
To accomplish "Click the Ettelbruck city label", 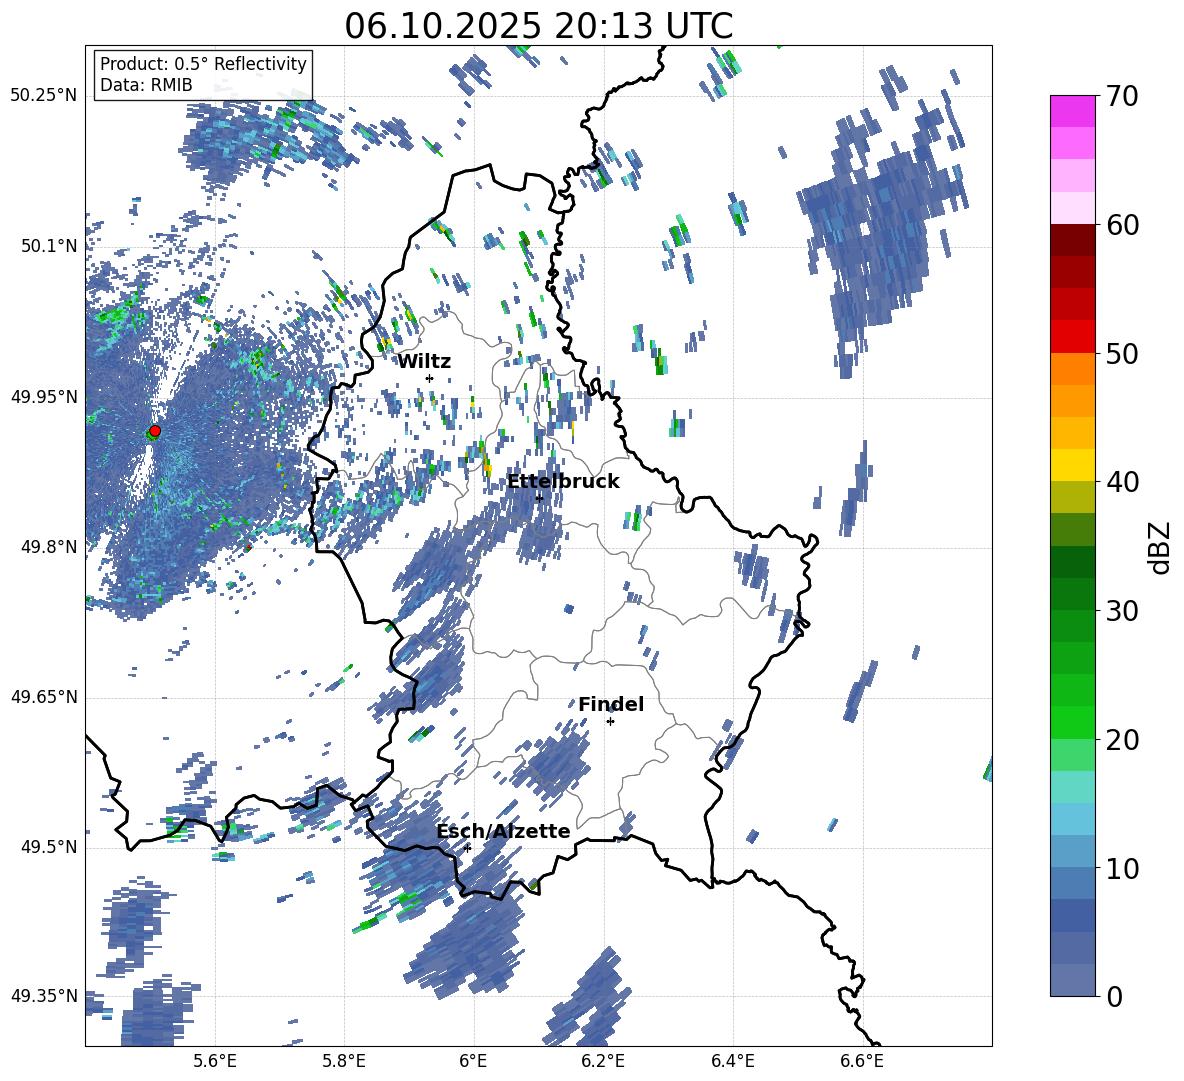I will (563, 482).
